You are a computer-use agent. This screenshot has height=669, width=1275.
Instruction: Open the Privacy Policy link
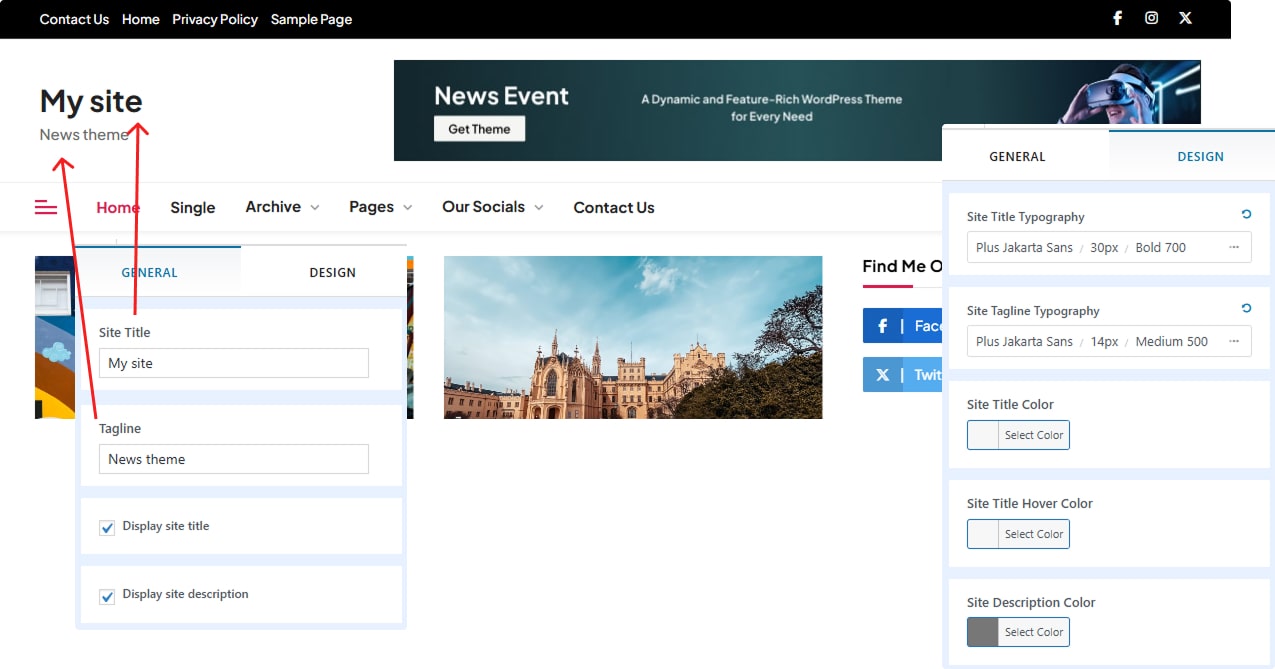[214, 19]
